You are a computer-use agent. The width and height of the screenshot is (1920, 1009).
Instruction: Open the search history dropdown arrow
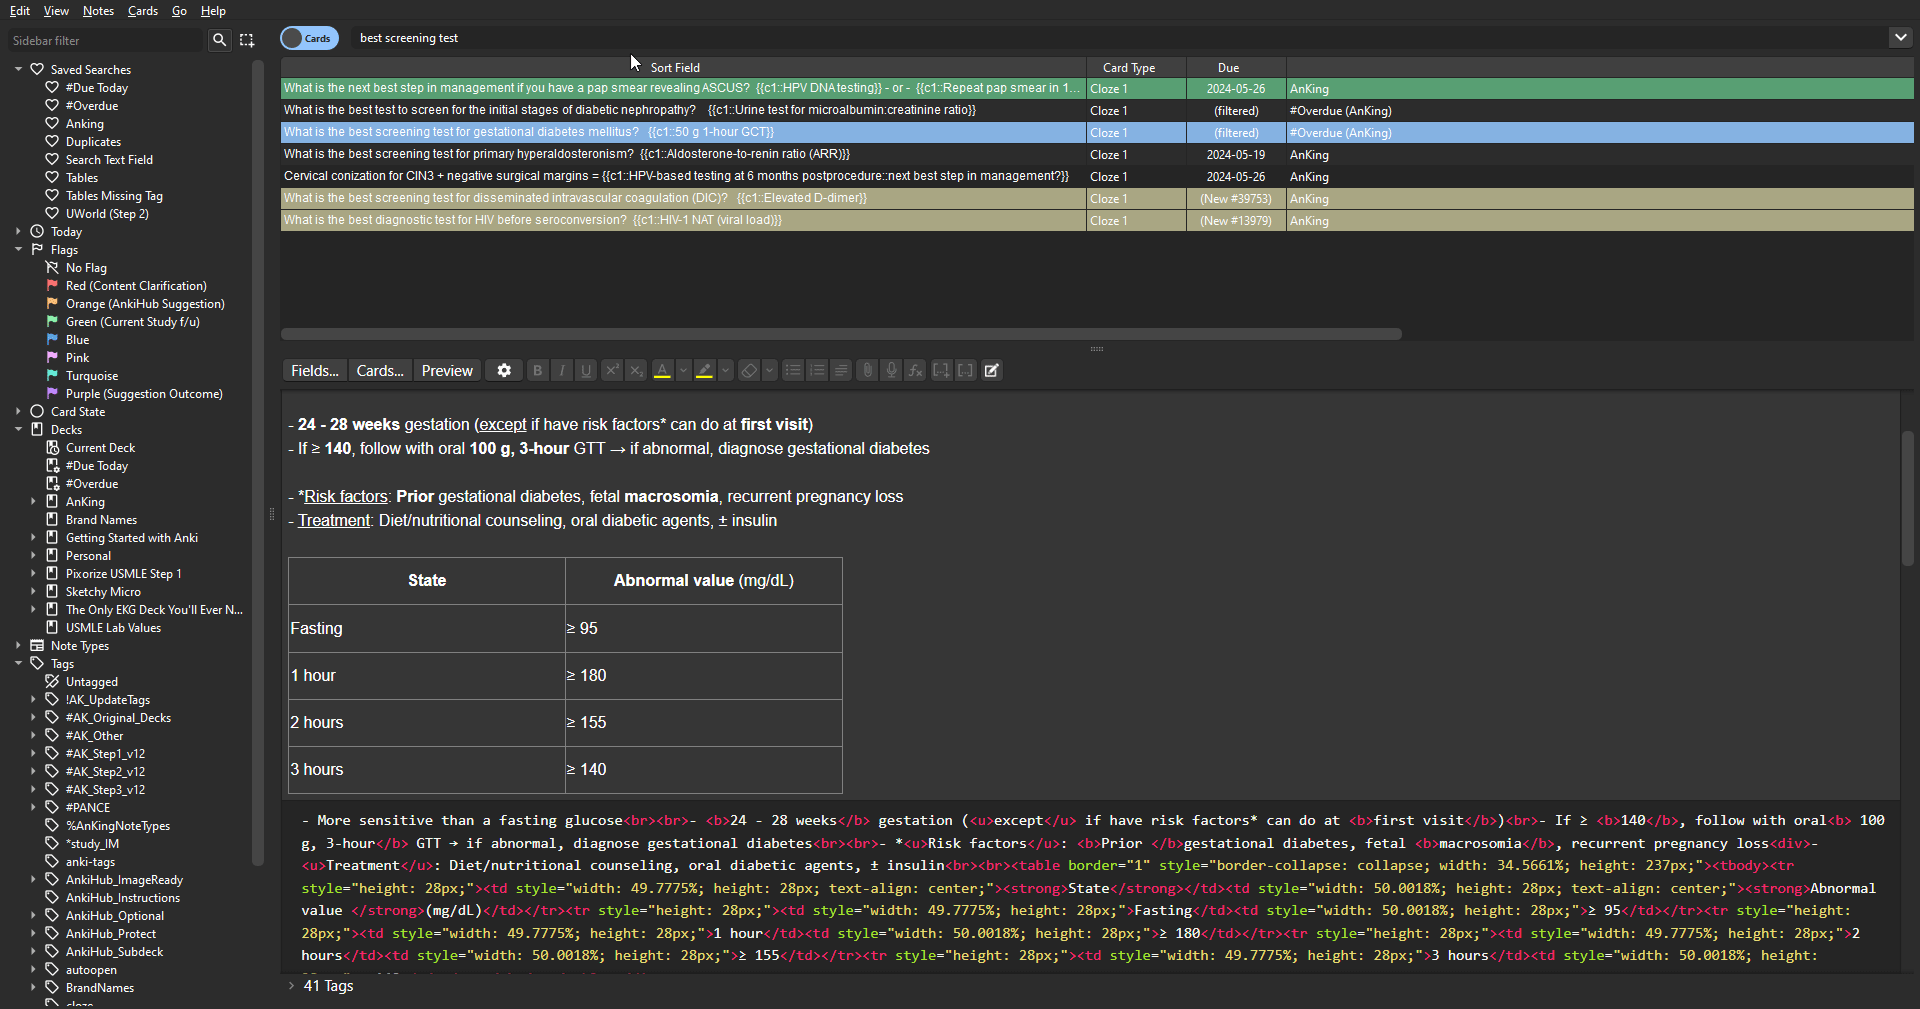1900,38
